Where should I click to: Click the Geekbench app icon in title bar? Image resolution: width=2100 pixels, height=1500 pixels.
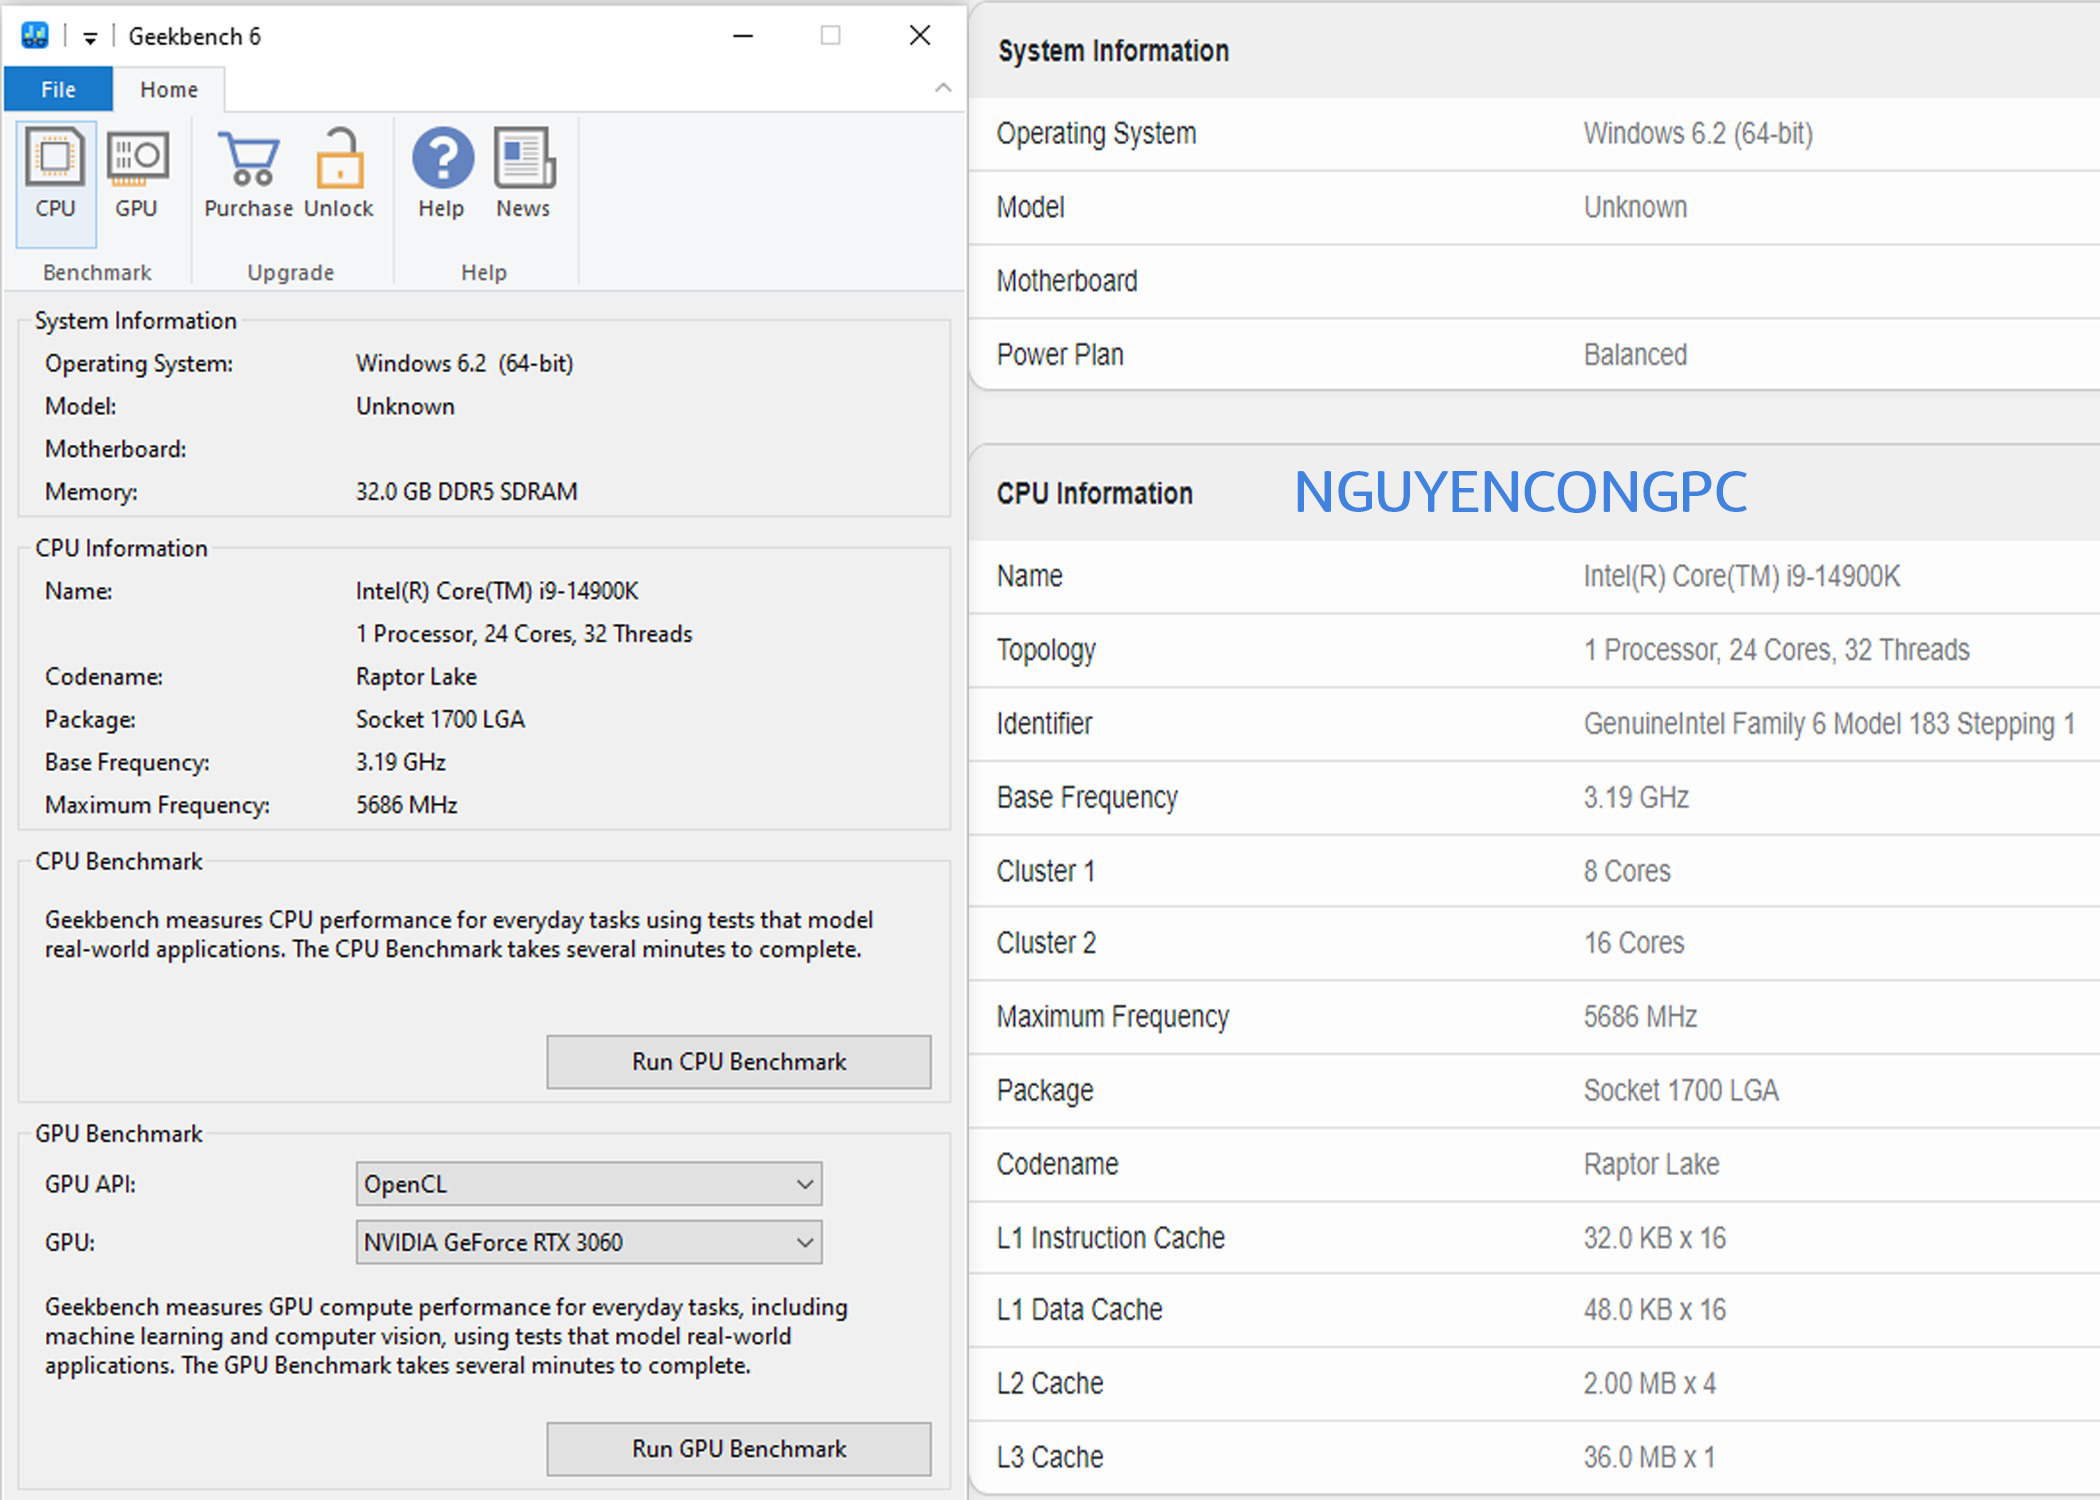pos(35,36)
